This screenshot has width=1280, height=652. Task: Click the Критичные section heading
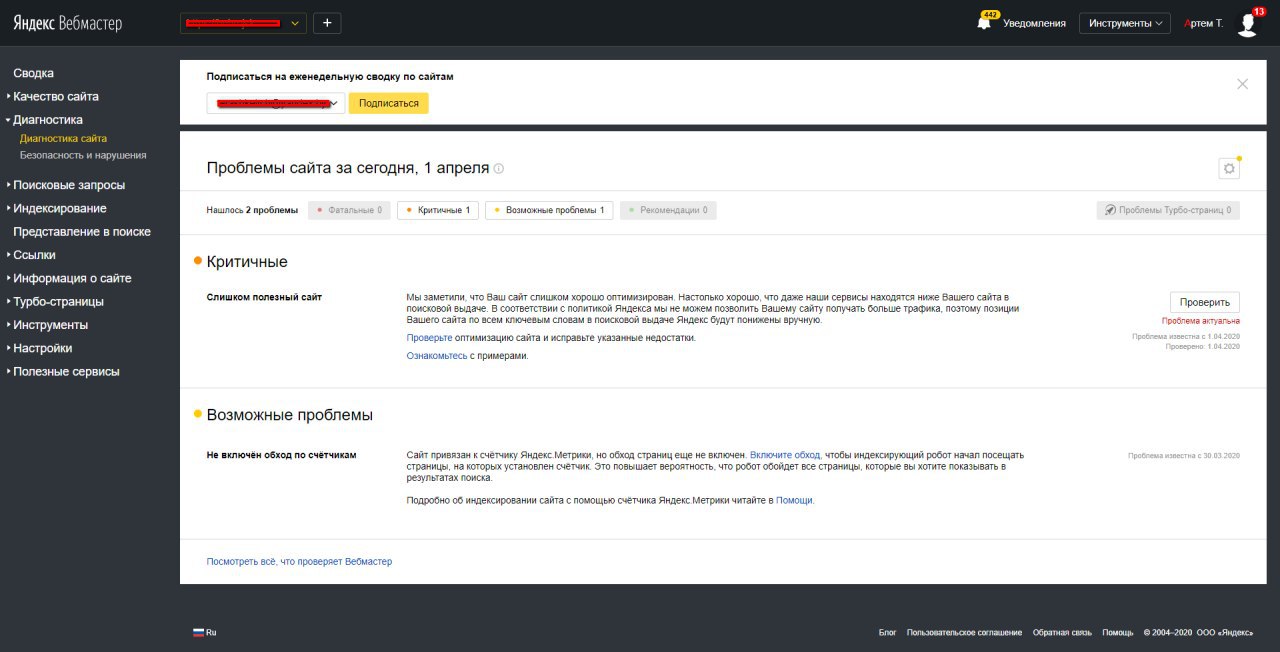(247, 262)
